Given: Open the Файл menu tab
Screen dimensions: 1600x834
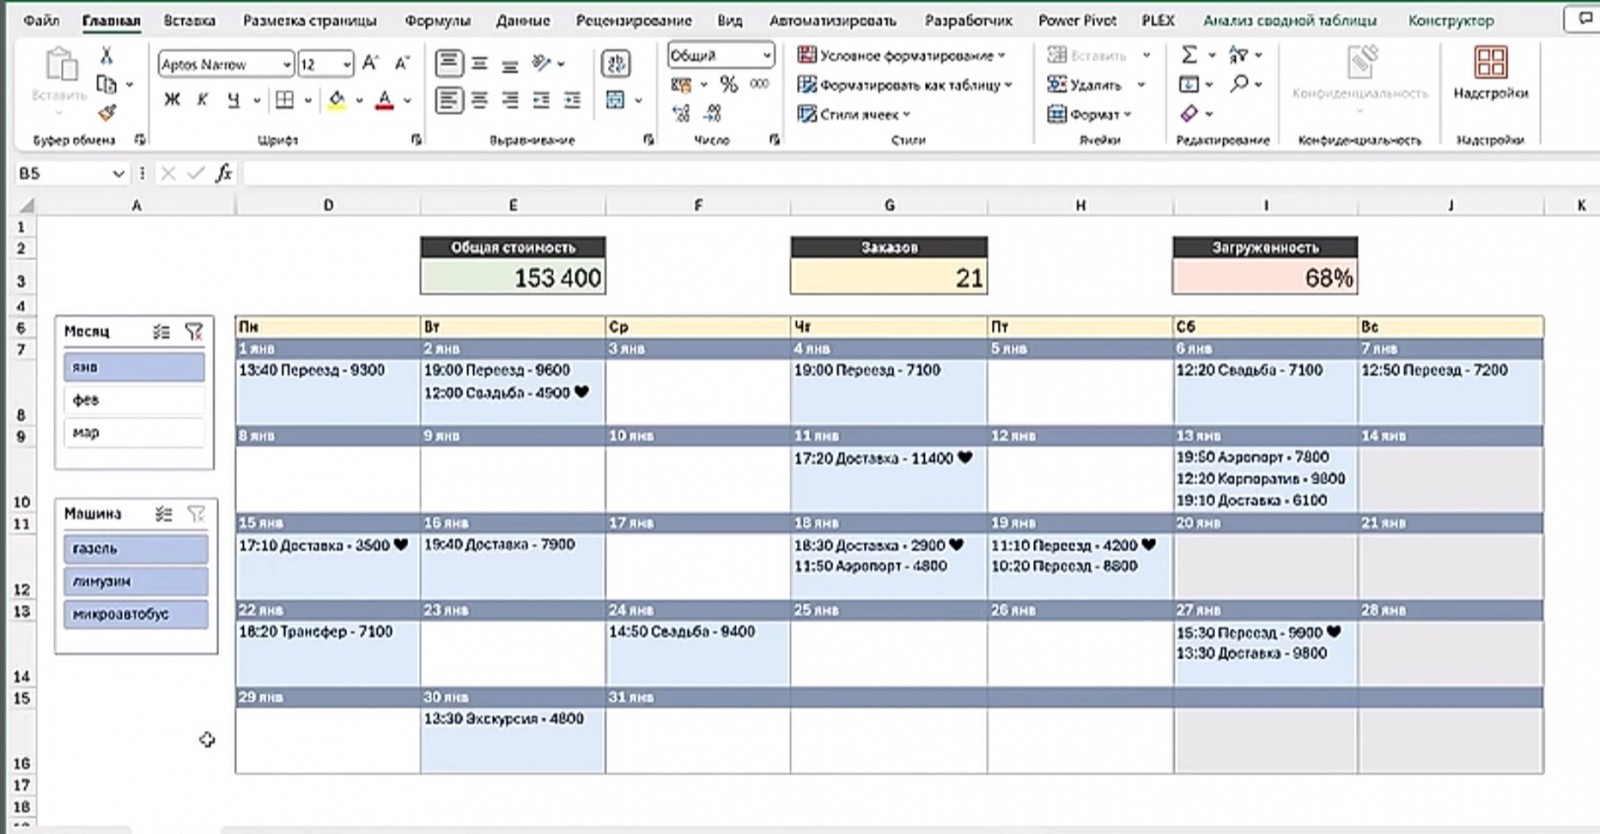Looking at the screenshot, I should (41, 20).
